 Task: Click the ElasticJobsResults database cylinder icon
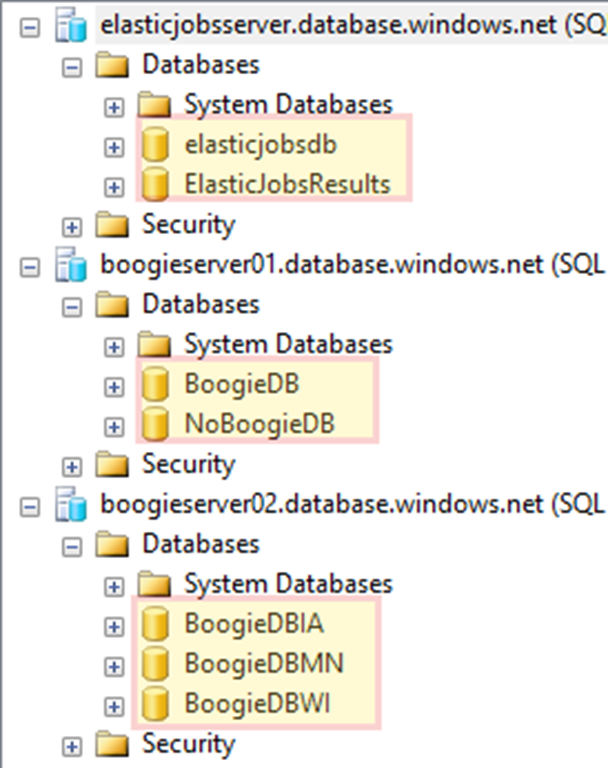154,185
